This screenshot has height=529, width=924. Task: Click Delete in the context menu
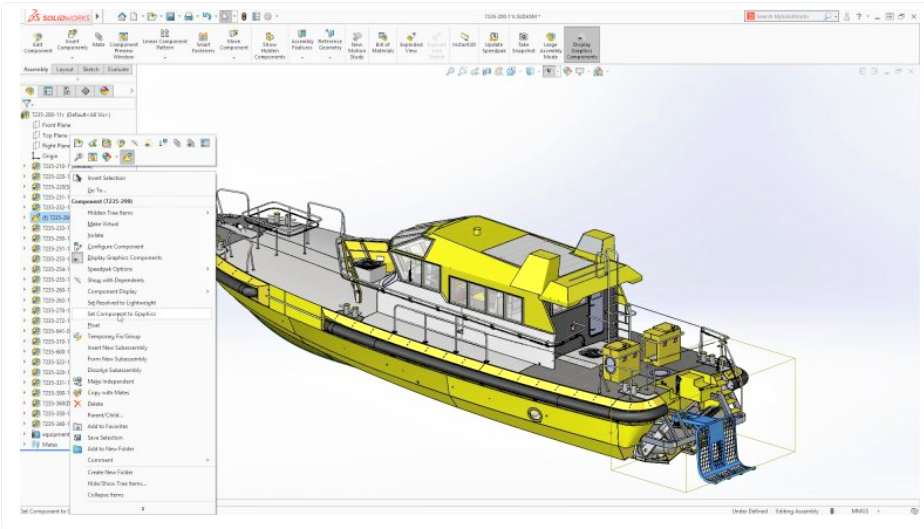tap(95, 404)
